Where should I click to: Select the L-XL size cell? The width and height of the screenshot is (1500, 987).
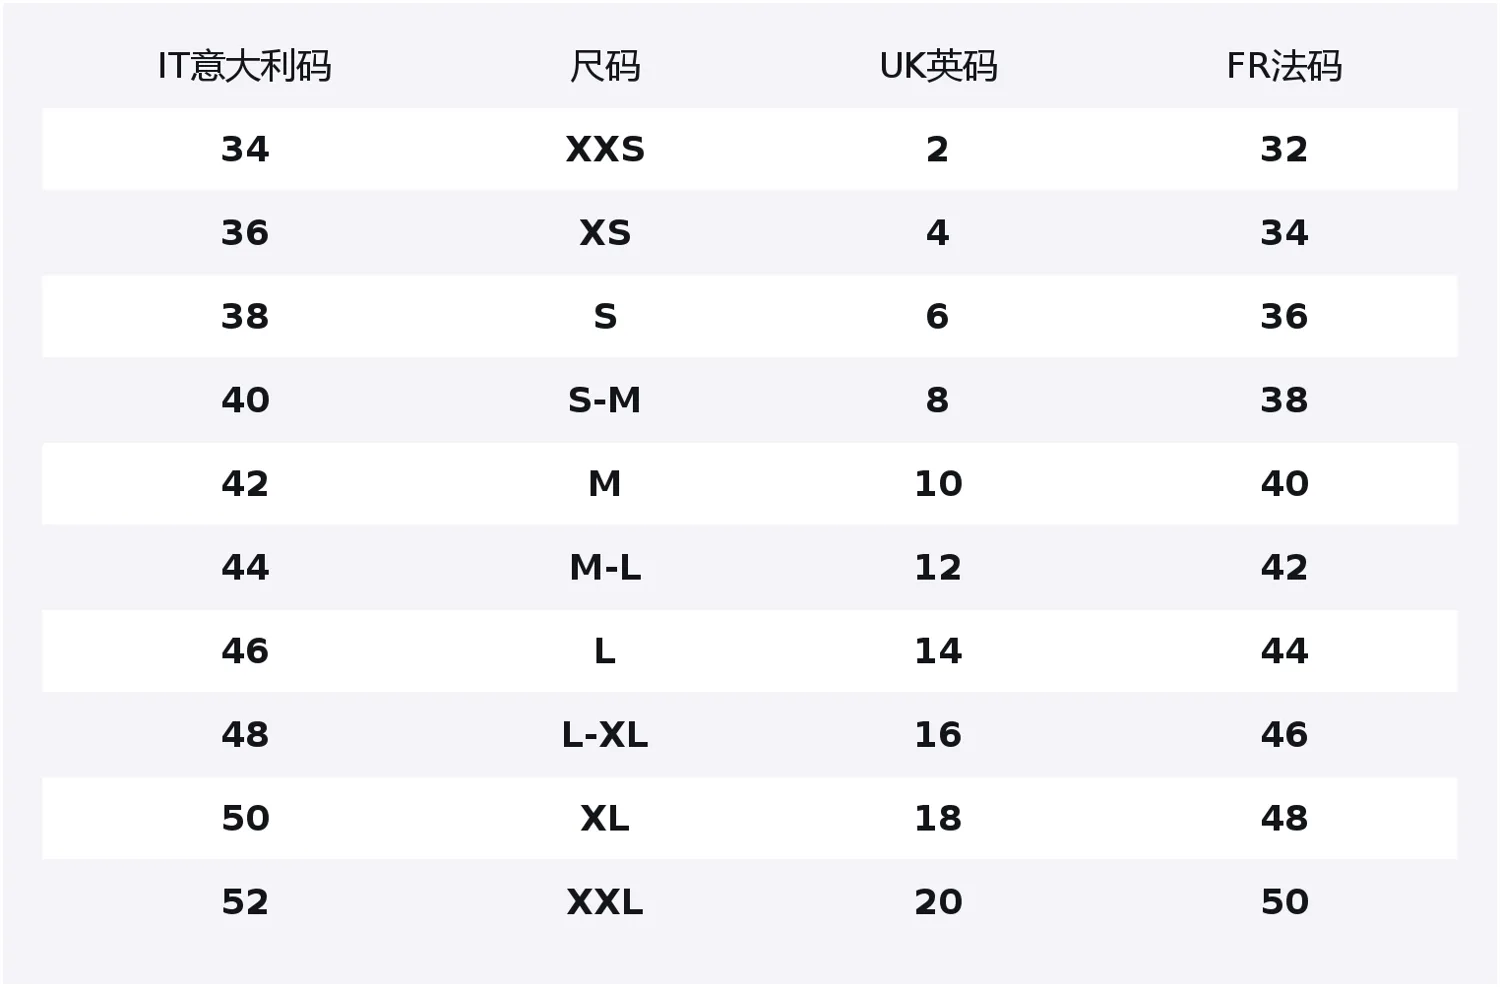605,735
